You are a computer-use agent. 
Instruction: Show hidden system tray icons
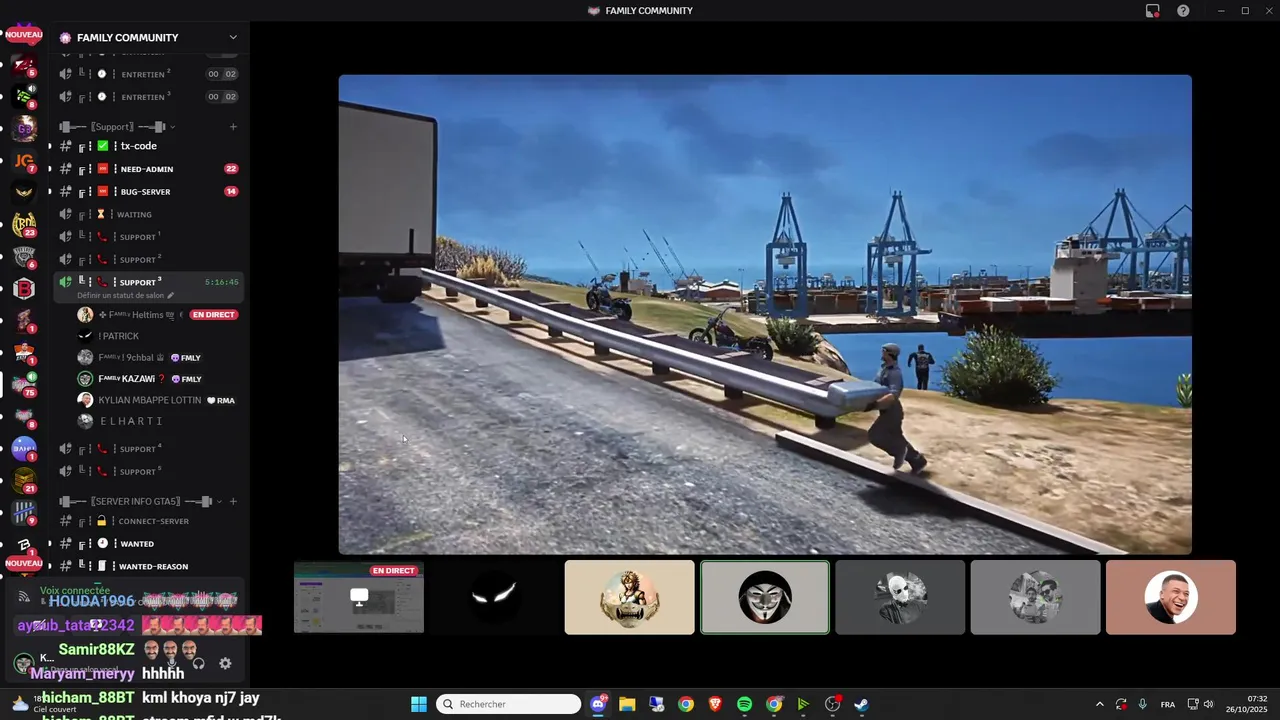(1099, 704)
